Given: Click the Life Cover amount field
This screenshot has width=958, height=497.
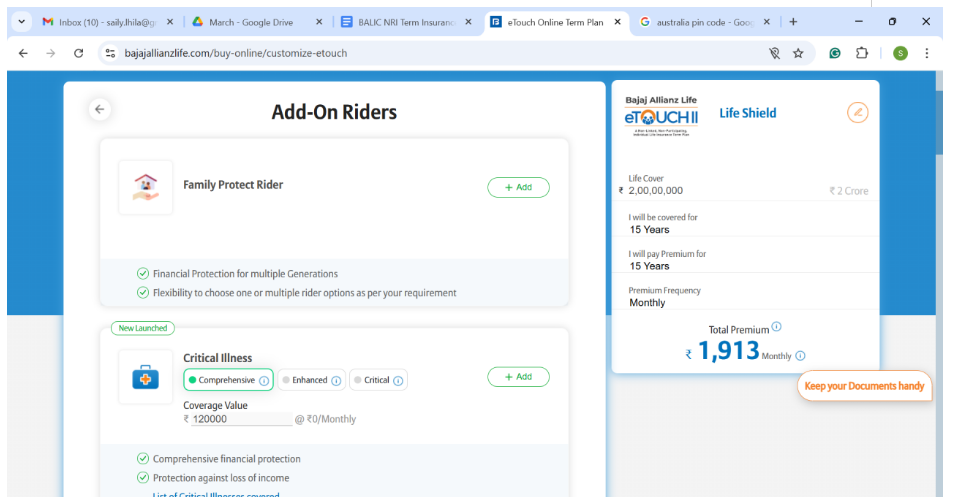Looking at the screenshot, I should pos(656,191).
